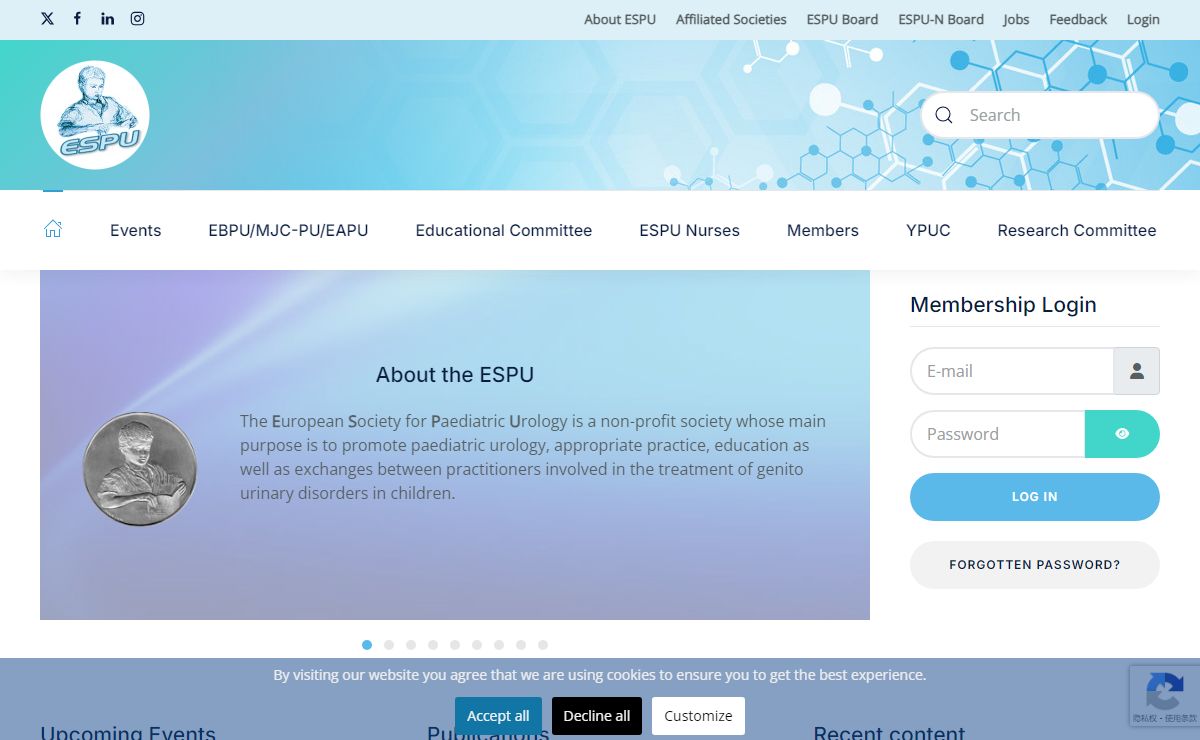Image resolution: width=1200 pixels, height=740 pixels.
Task: Click the ESPU round logo
Action: coord(95,115)
